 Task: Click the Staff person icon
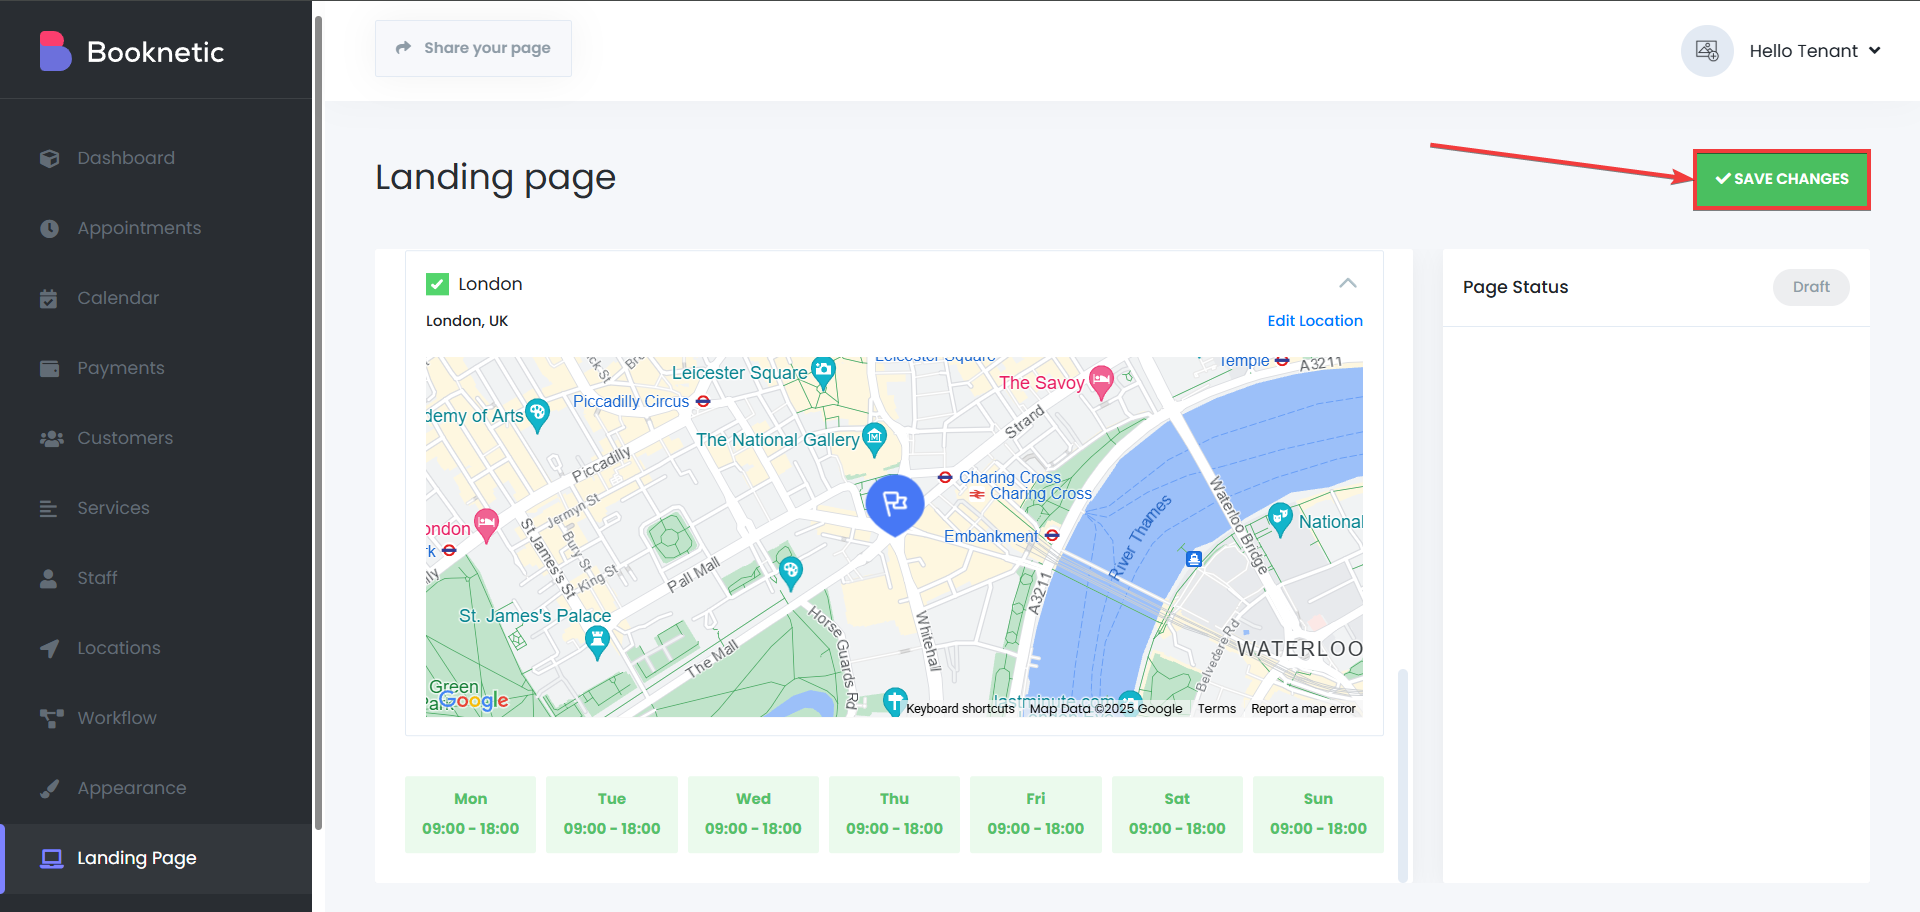tap(48, 578)
